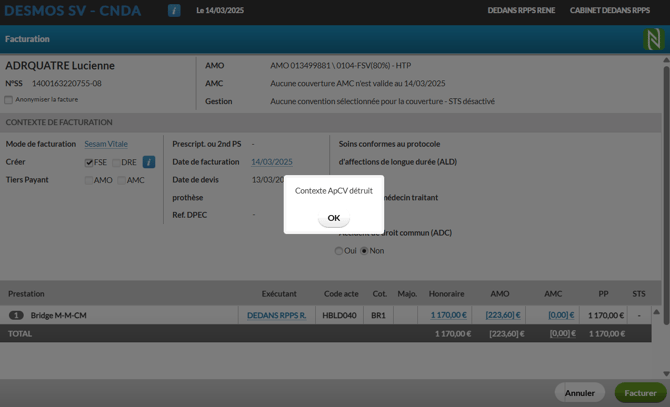Select the Non radio button
This screenshot has height=407, width=670.
coord(364,251)
